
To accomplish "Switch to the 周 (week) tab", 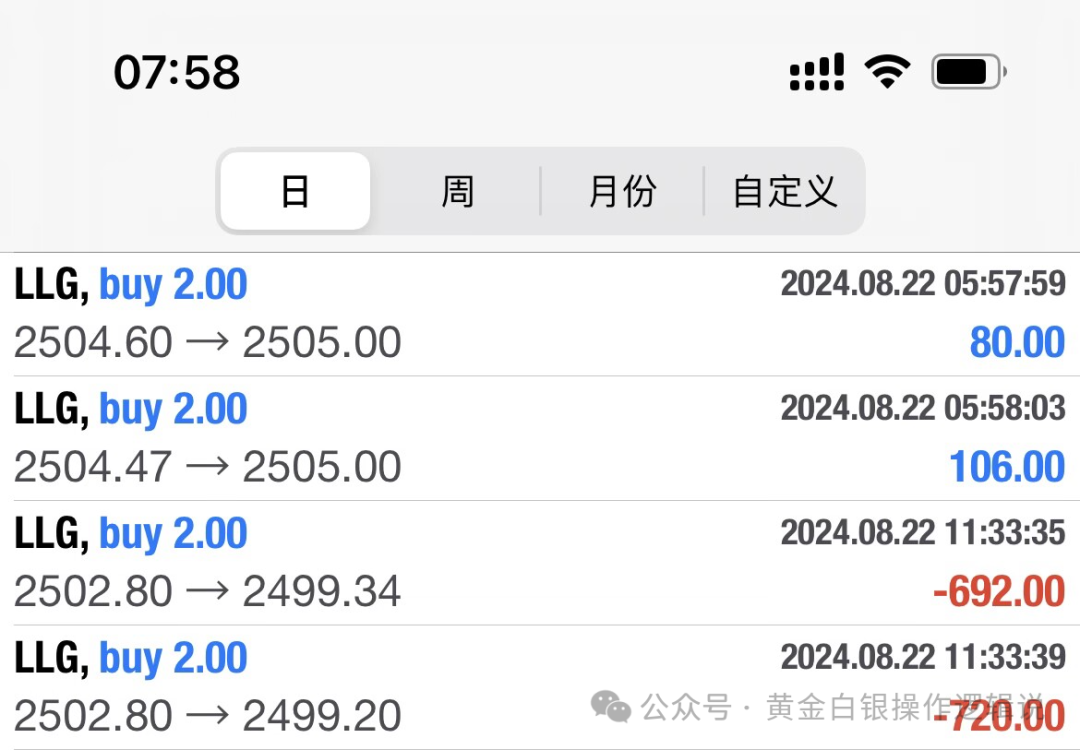I will click(x=457, y=191).
